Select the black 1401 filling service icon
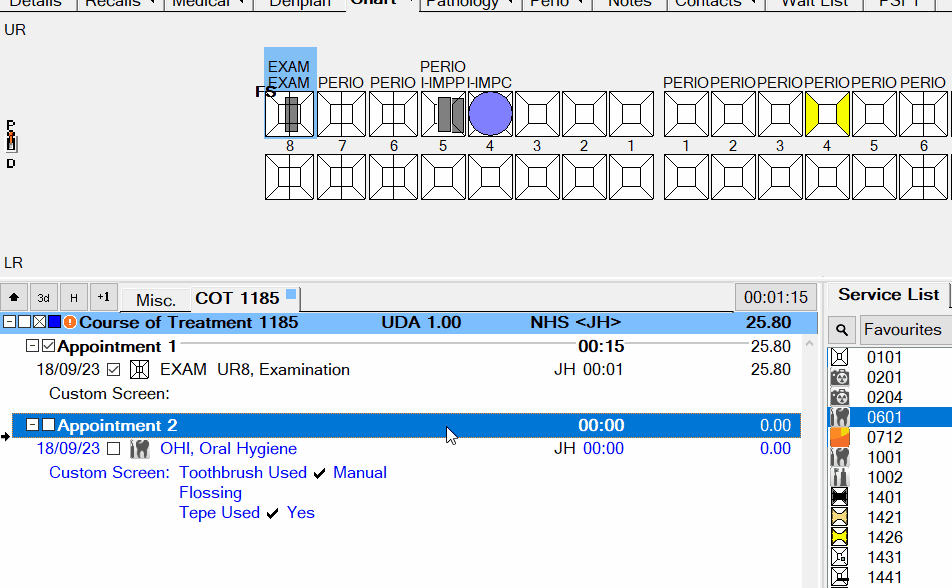The image size is (952, 588). click(840, 497)
